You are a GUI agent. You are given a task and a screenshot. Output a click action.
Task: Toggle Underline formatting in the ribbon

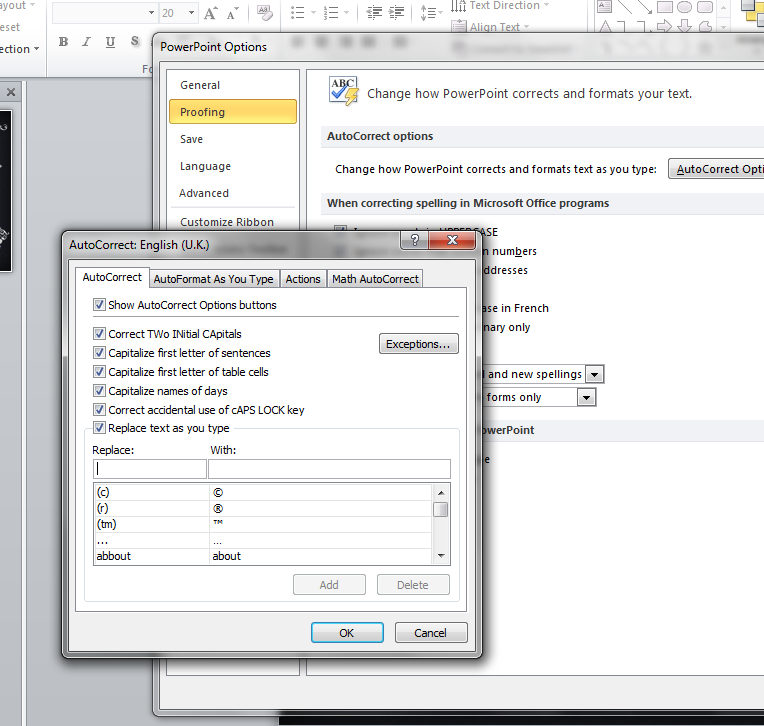111,42
